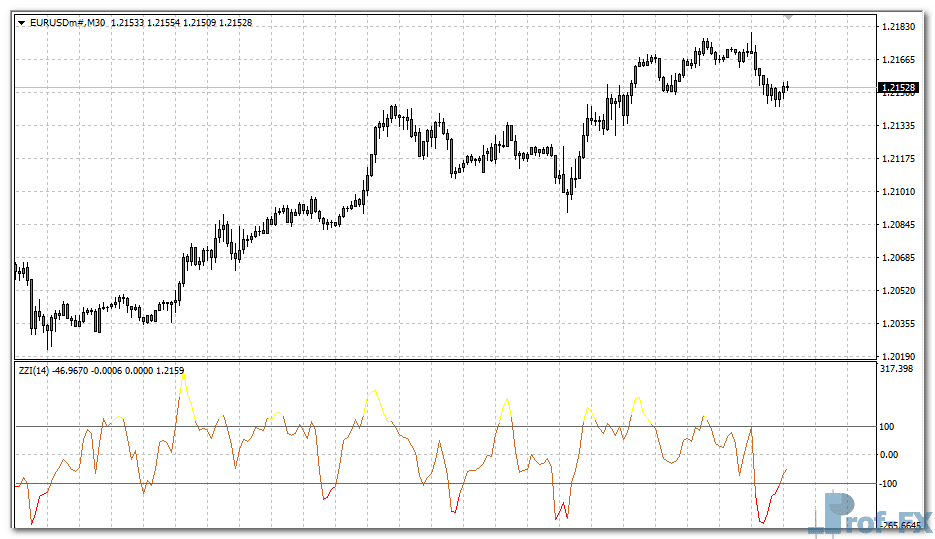Click the 317.398 indicator maximum value

pyautogui.click(x=897, y=369)
